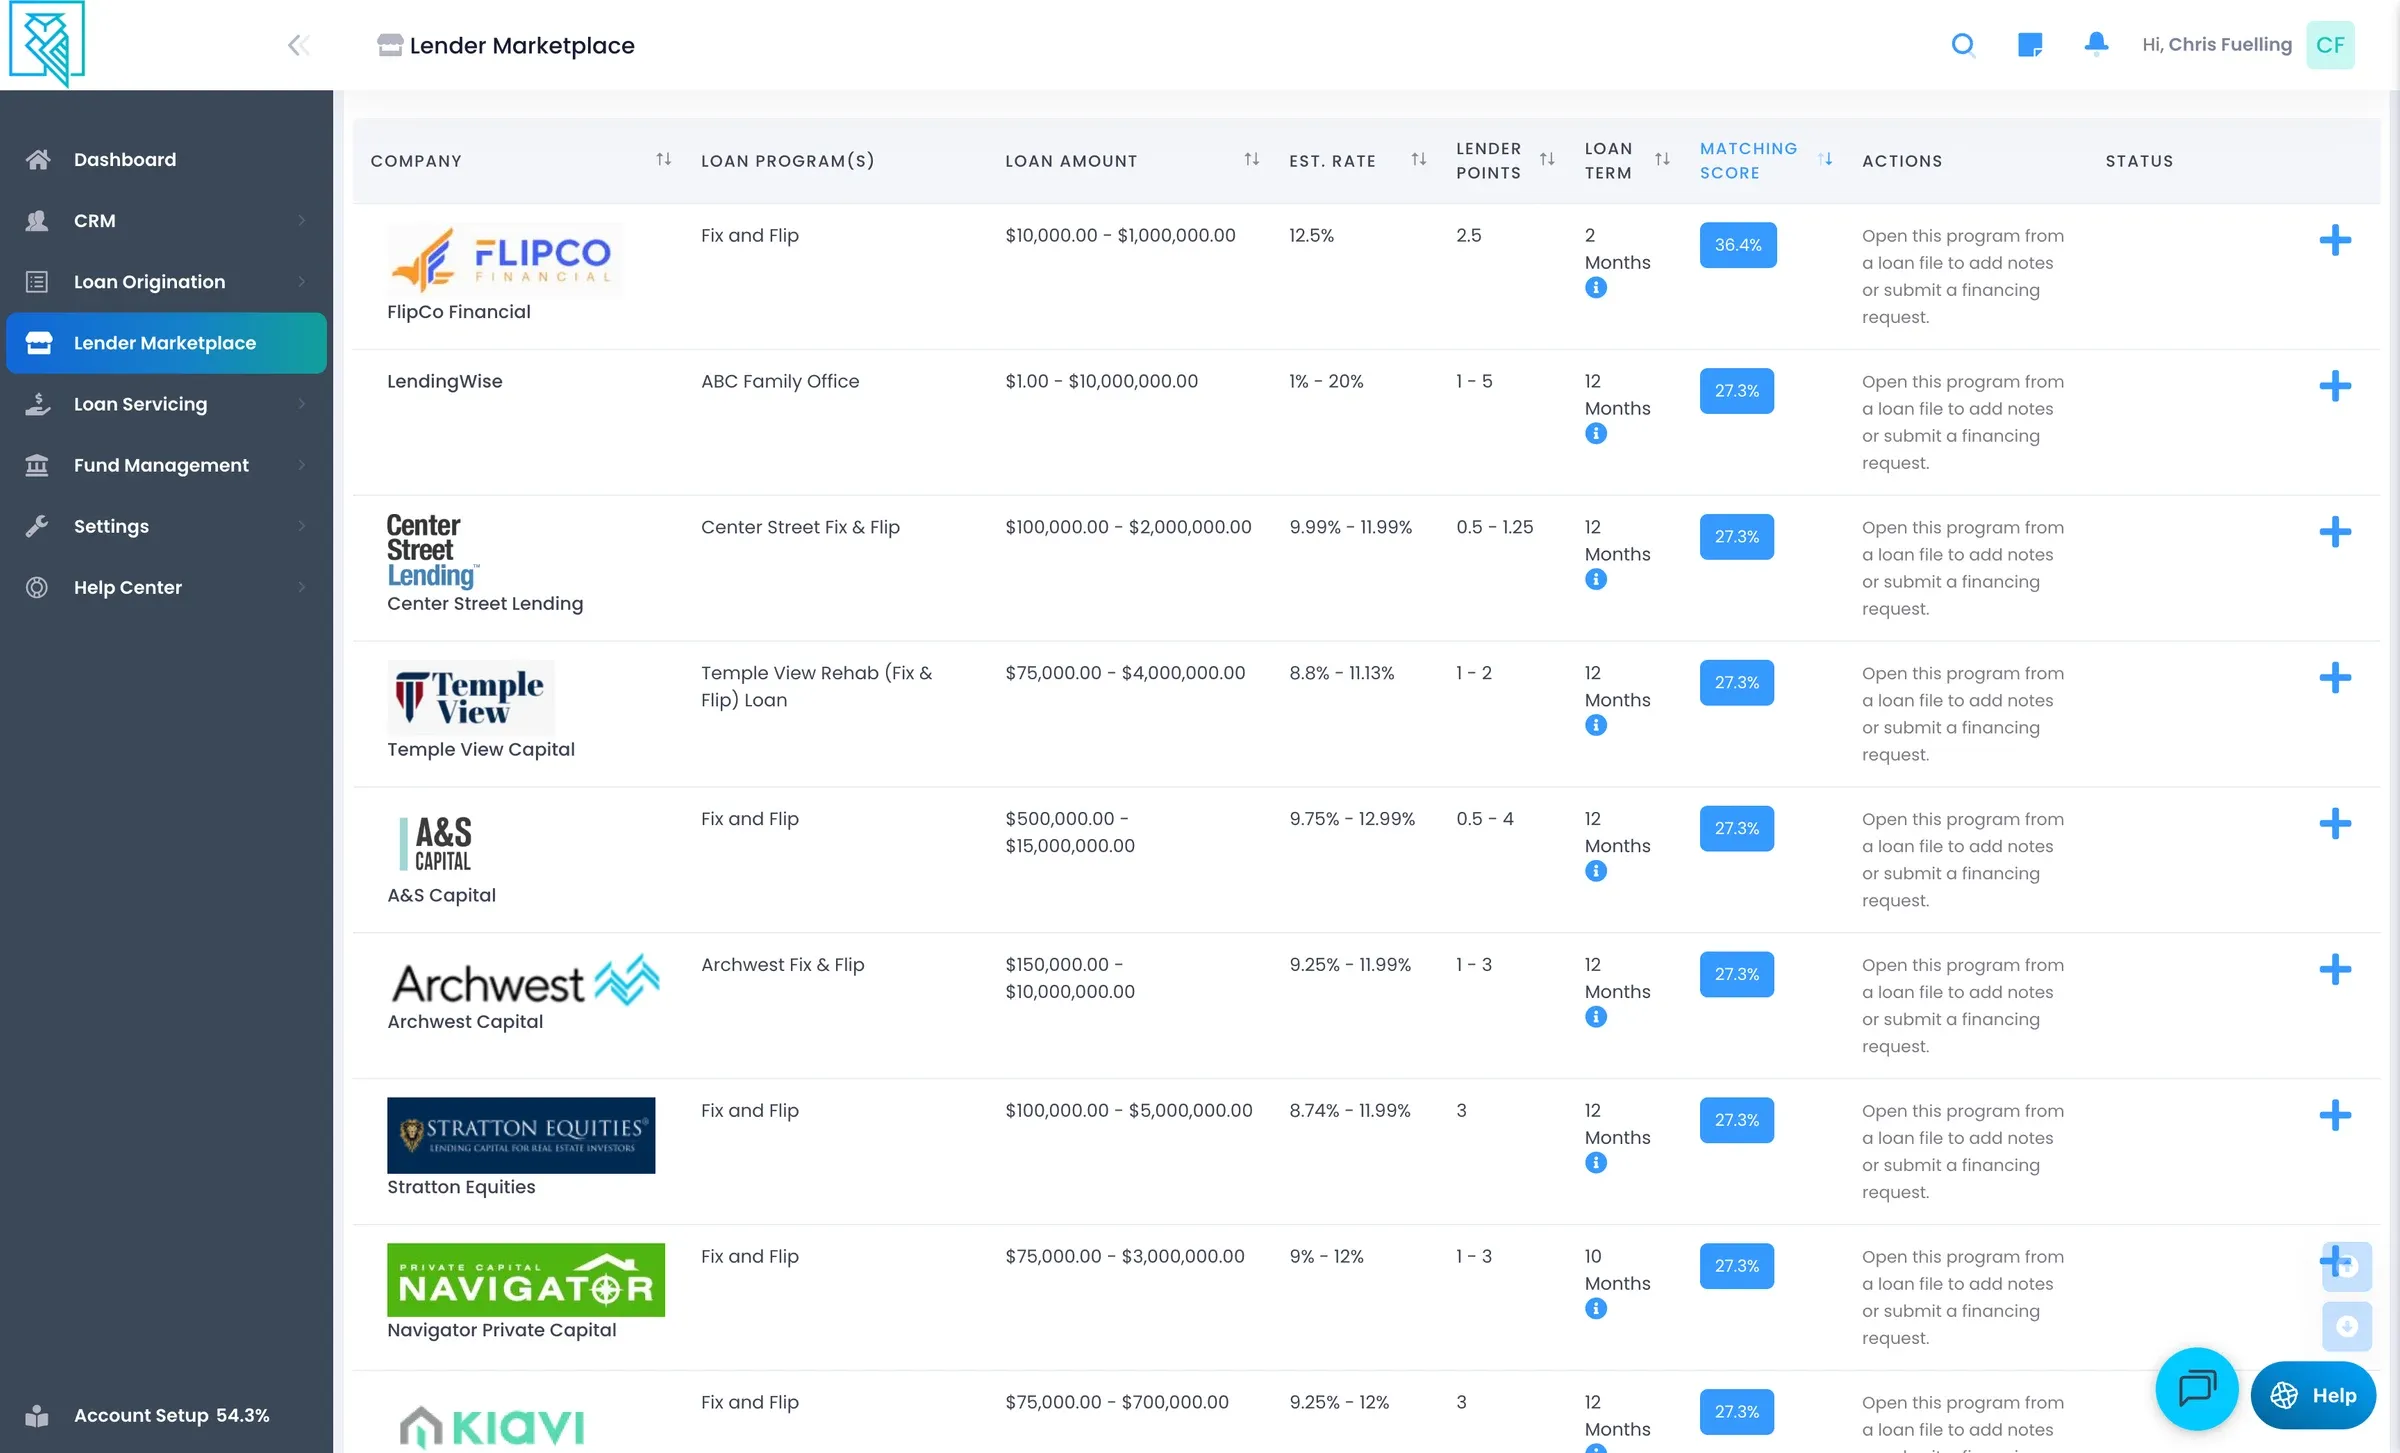2400x1453 pixels.
Task: Expand Loan Origination sidebar menu
Action: click(x=166, y=282)
